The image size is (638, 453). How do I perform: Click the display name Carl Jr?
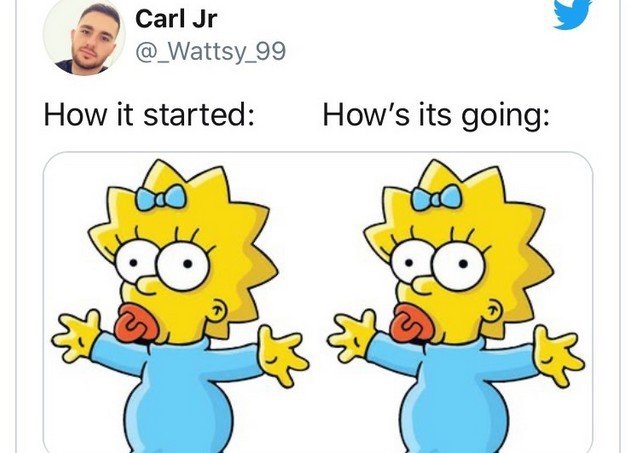[176, 19]
